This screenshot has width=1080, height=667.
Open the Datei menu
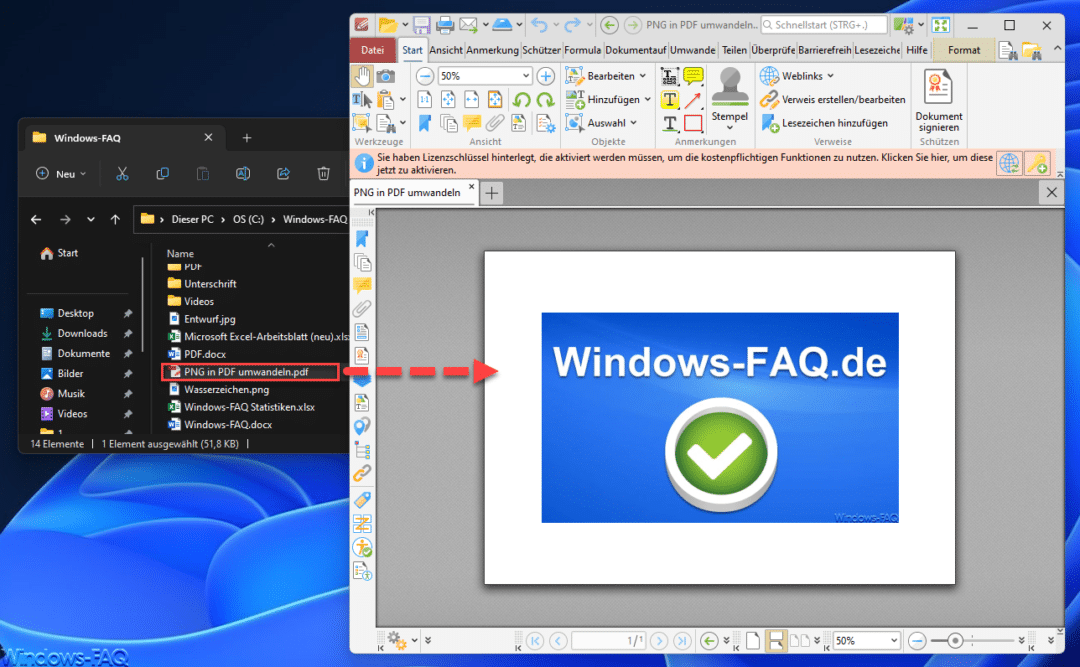coord(372,50)
